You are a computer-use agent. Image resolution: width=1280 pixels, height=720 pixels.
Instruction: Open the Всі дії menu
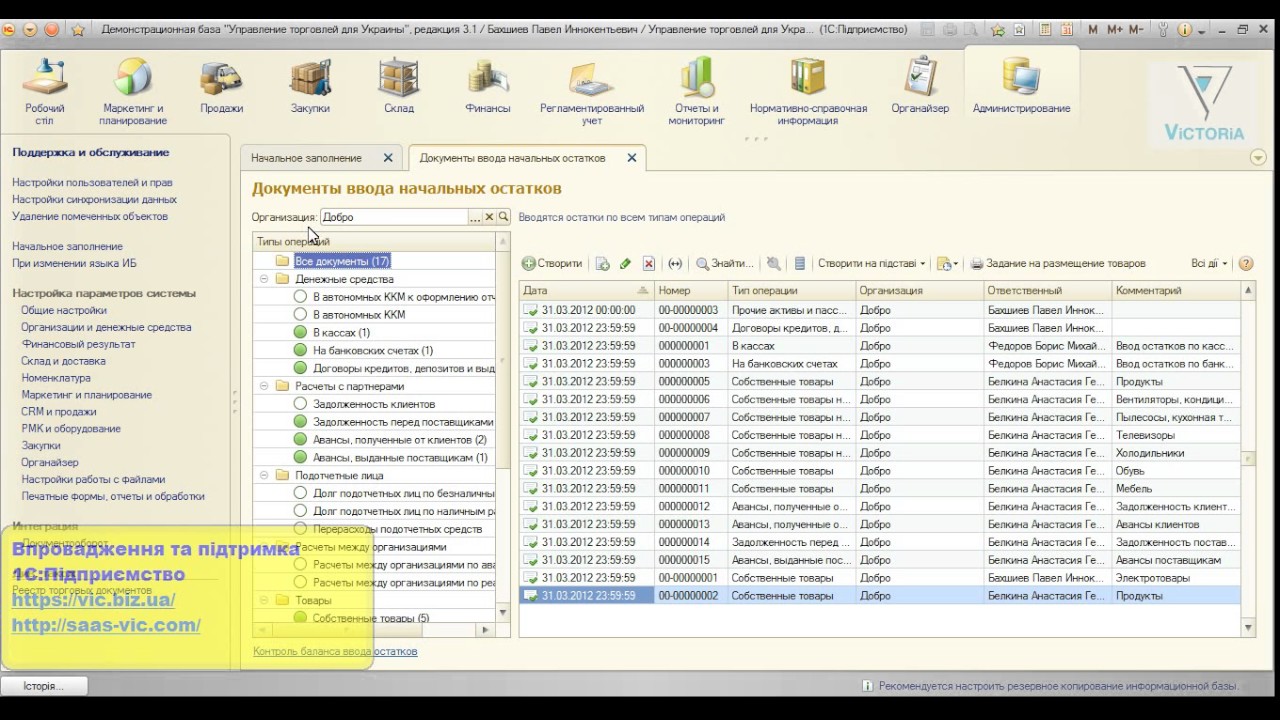click(1209, 264)
